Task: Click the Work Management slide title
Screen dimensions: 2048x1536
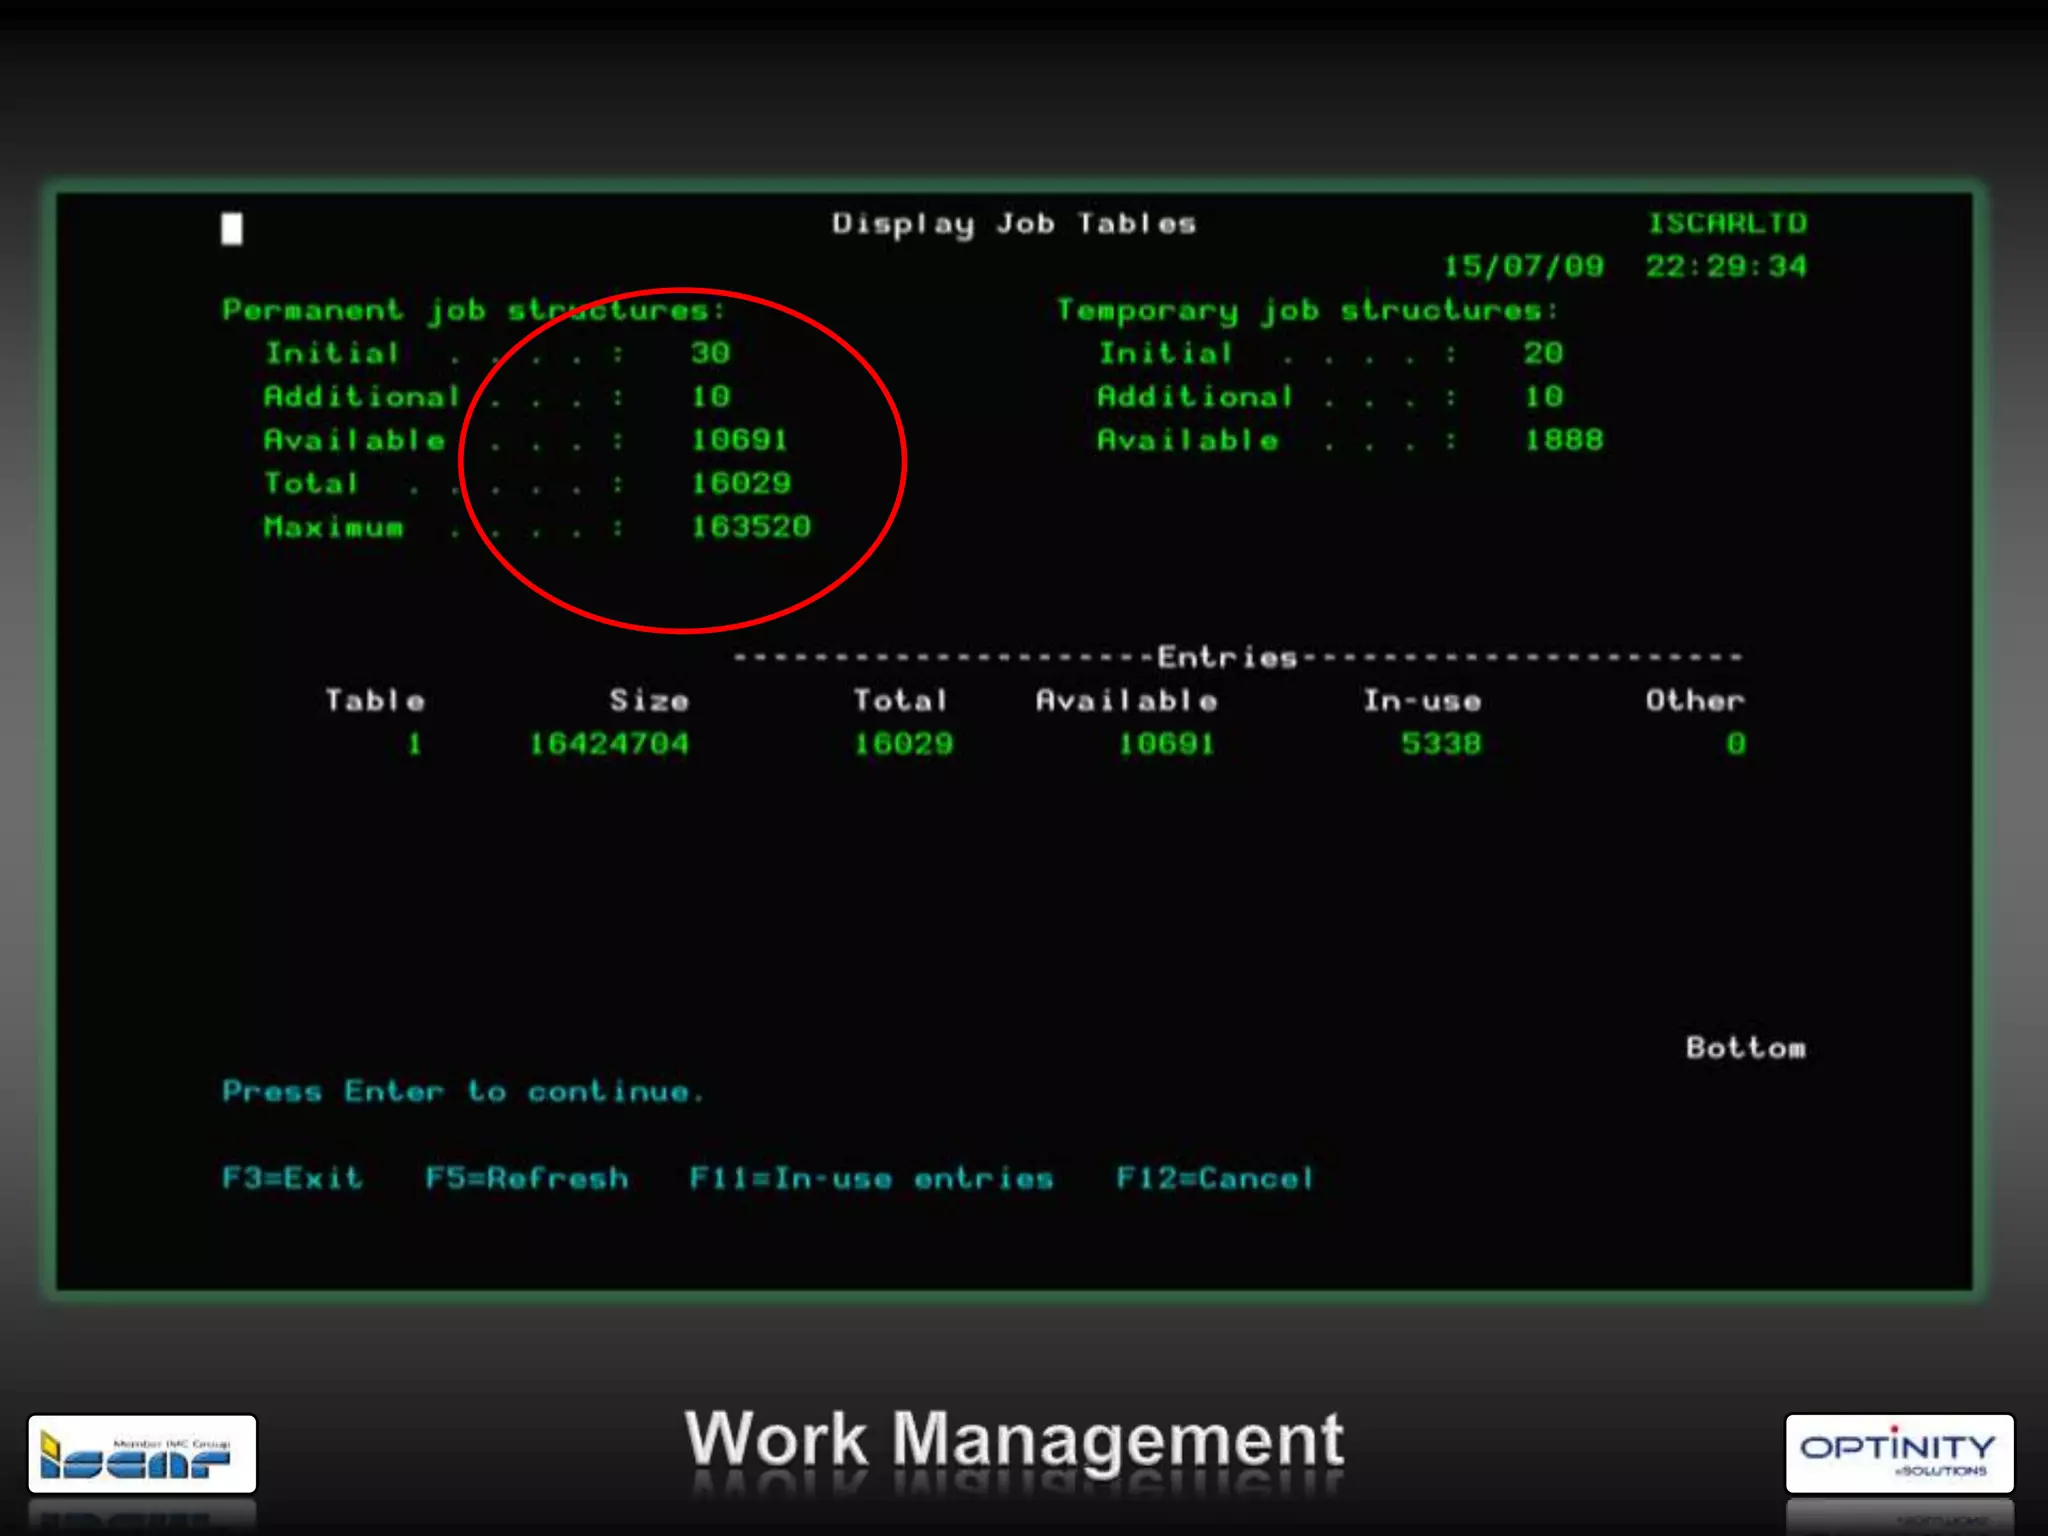Action: pyautogui.click(x=1014, y=1440)
